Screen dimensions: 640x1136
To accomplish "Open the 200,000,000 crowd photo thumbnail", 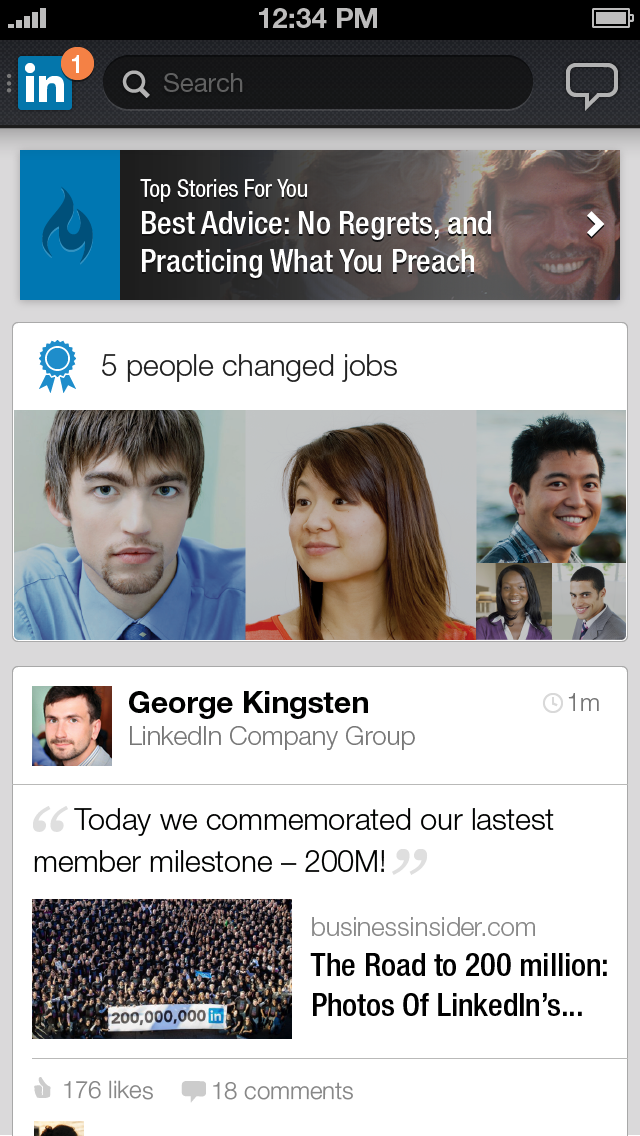I will click(162, 968).
